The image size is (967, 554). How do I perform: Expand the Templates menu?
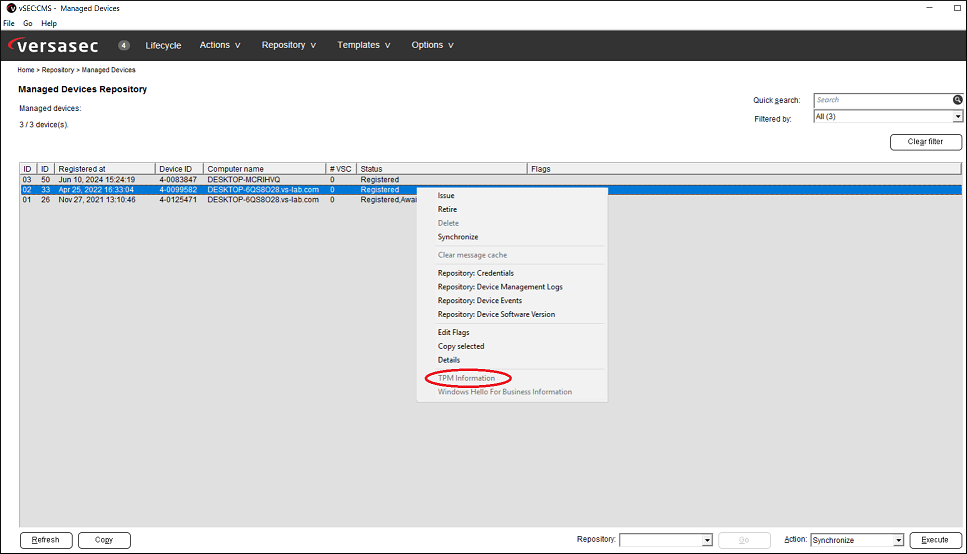[x=364, y=45]
